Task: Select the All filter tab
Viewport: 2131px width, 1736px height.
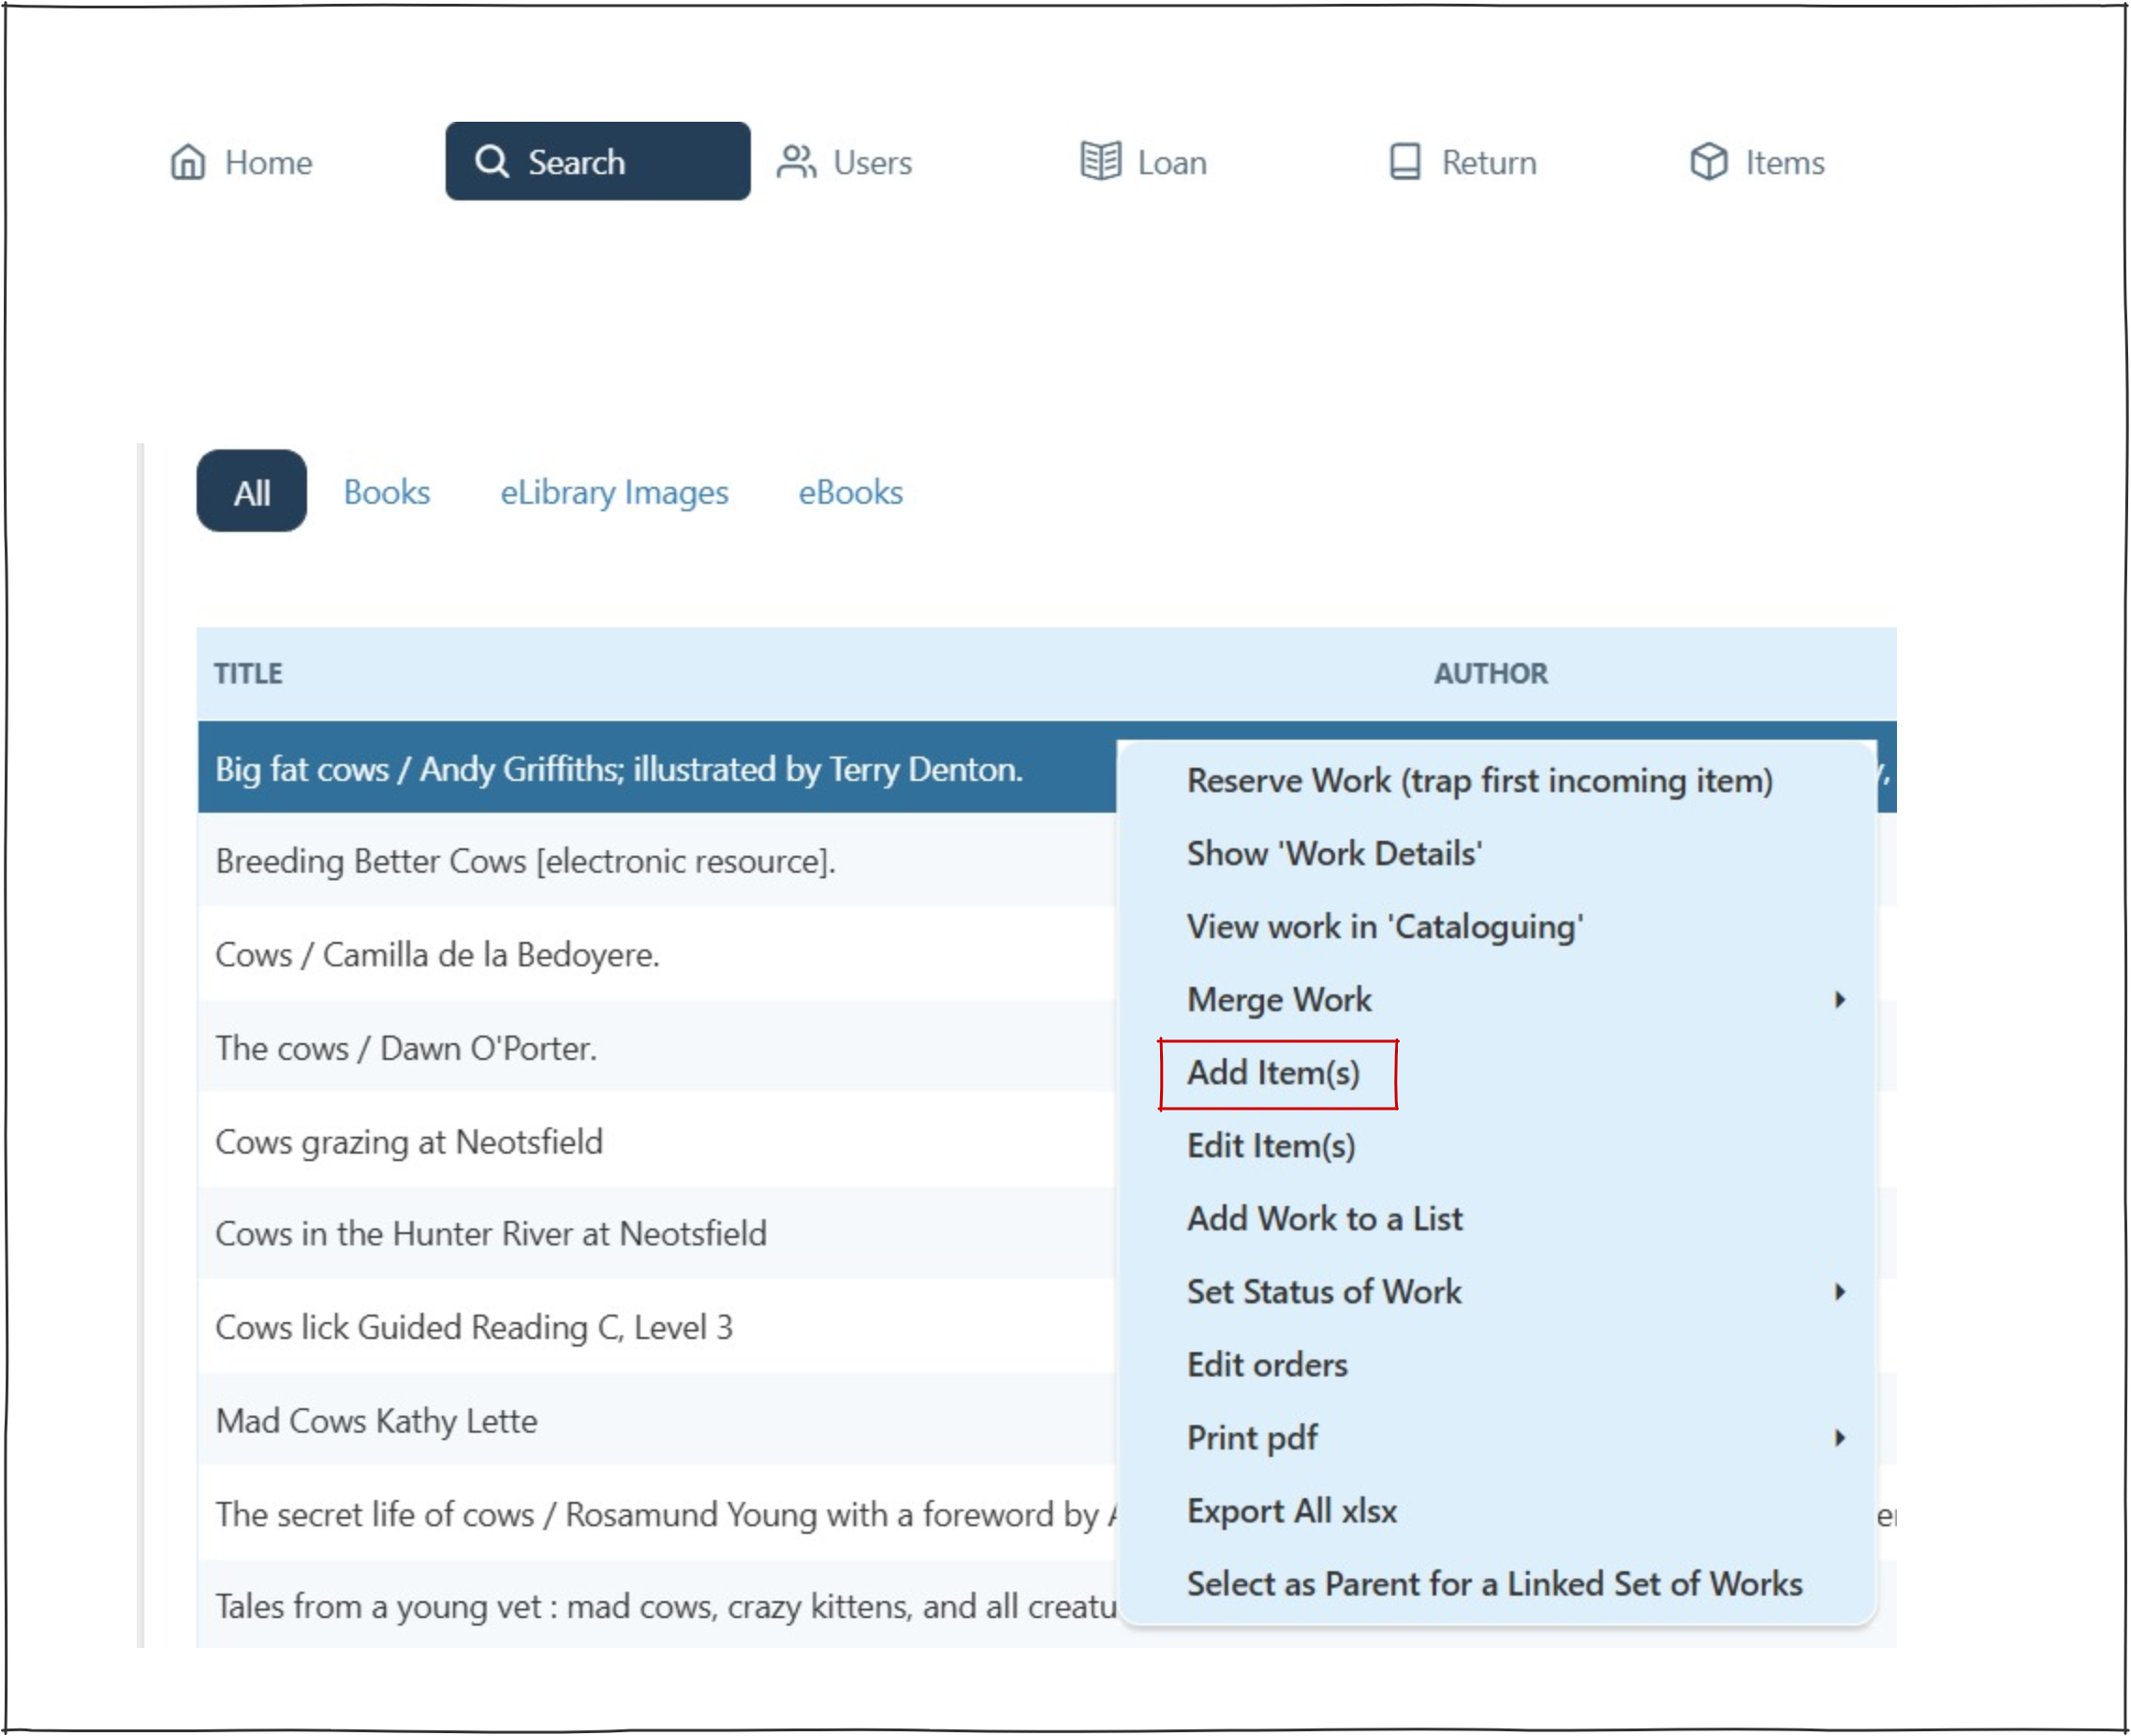Action: coord(251,492)
